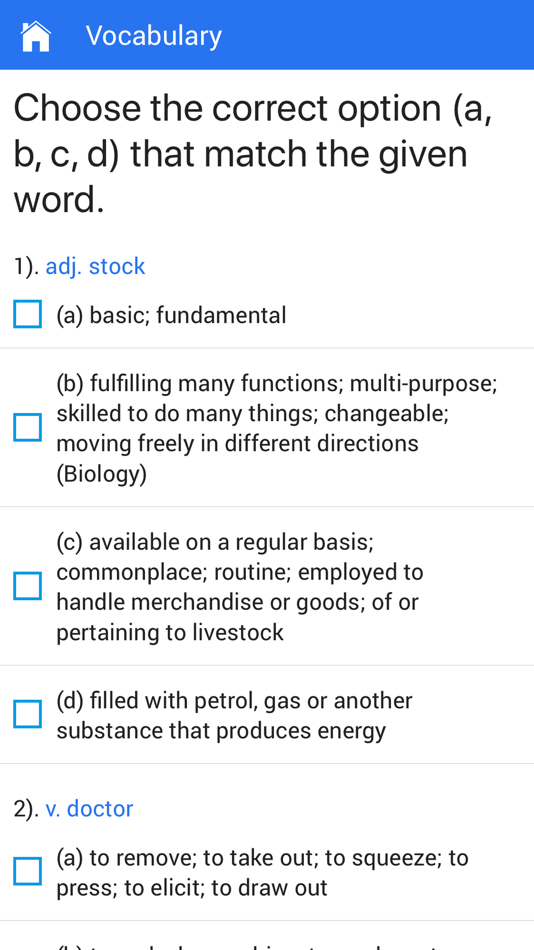Check the box for to remove; to take out
The height and width of the screenshot is (950, 534).
28,871
